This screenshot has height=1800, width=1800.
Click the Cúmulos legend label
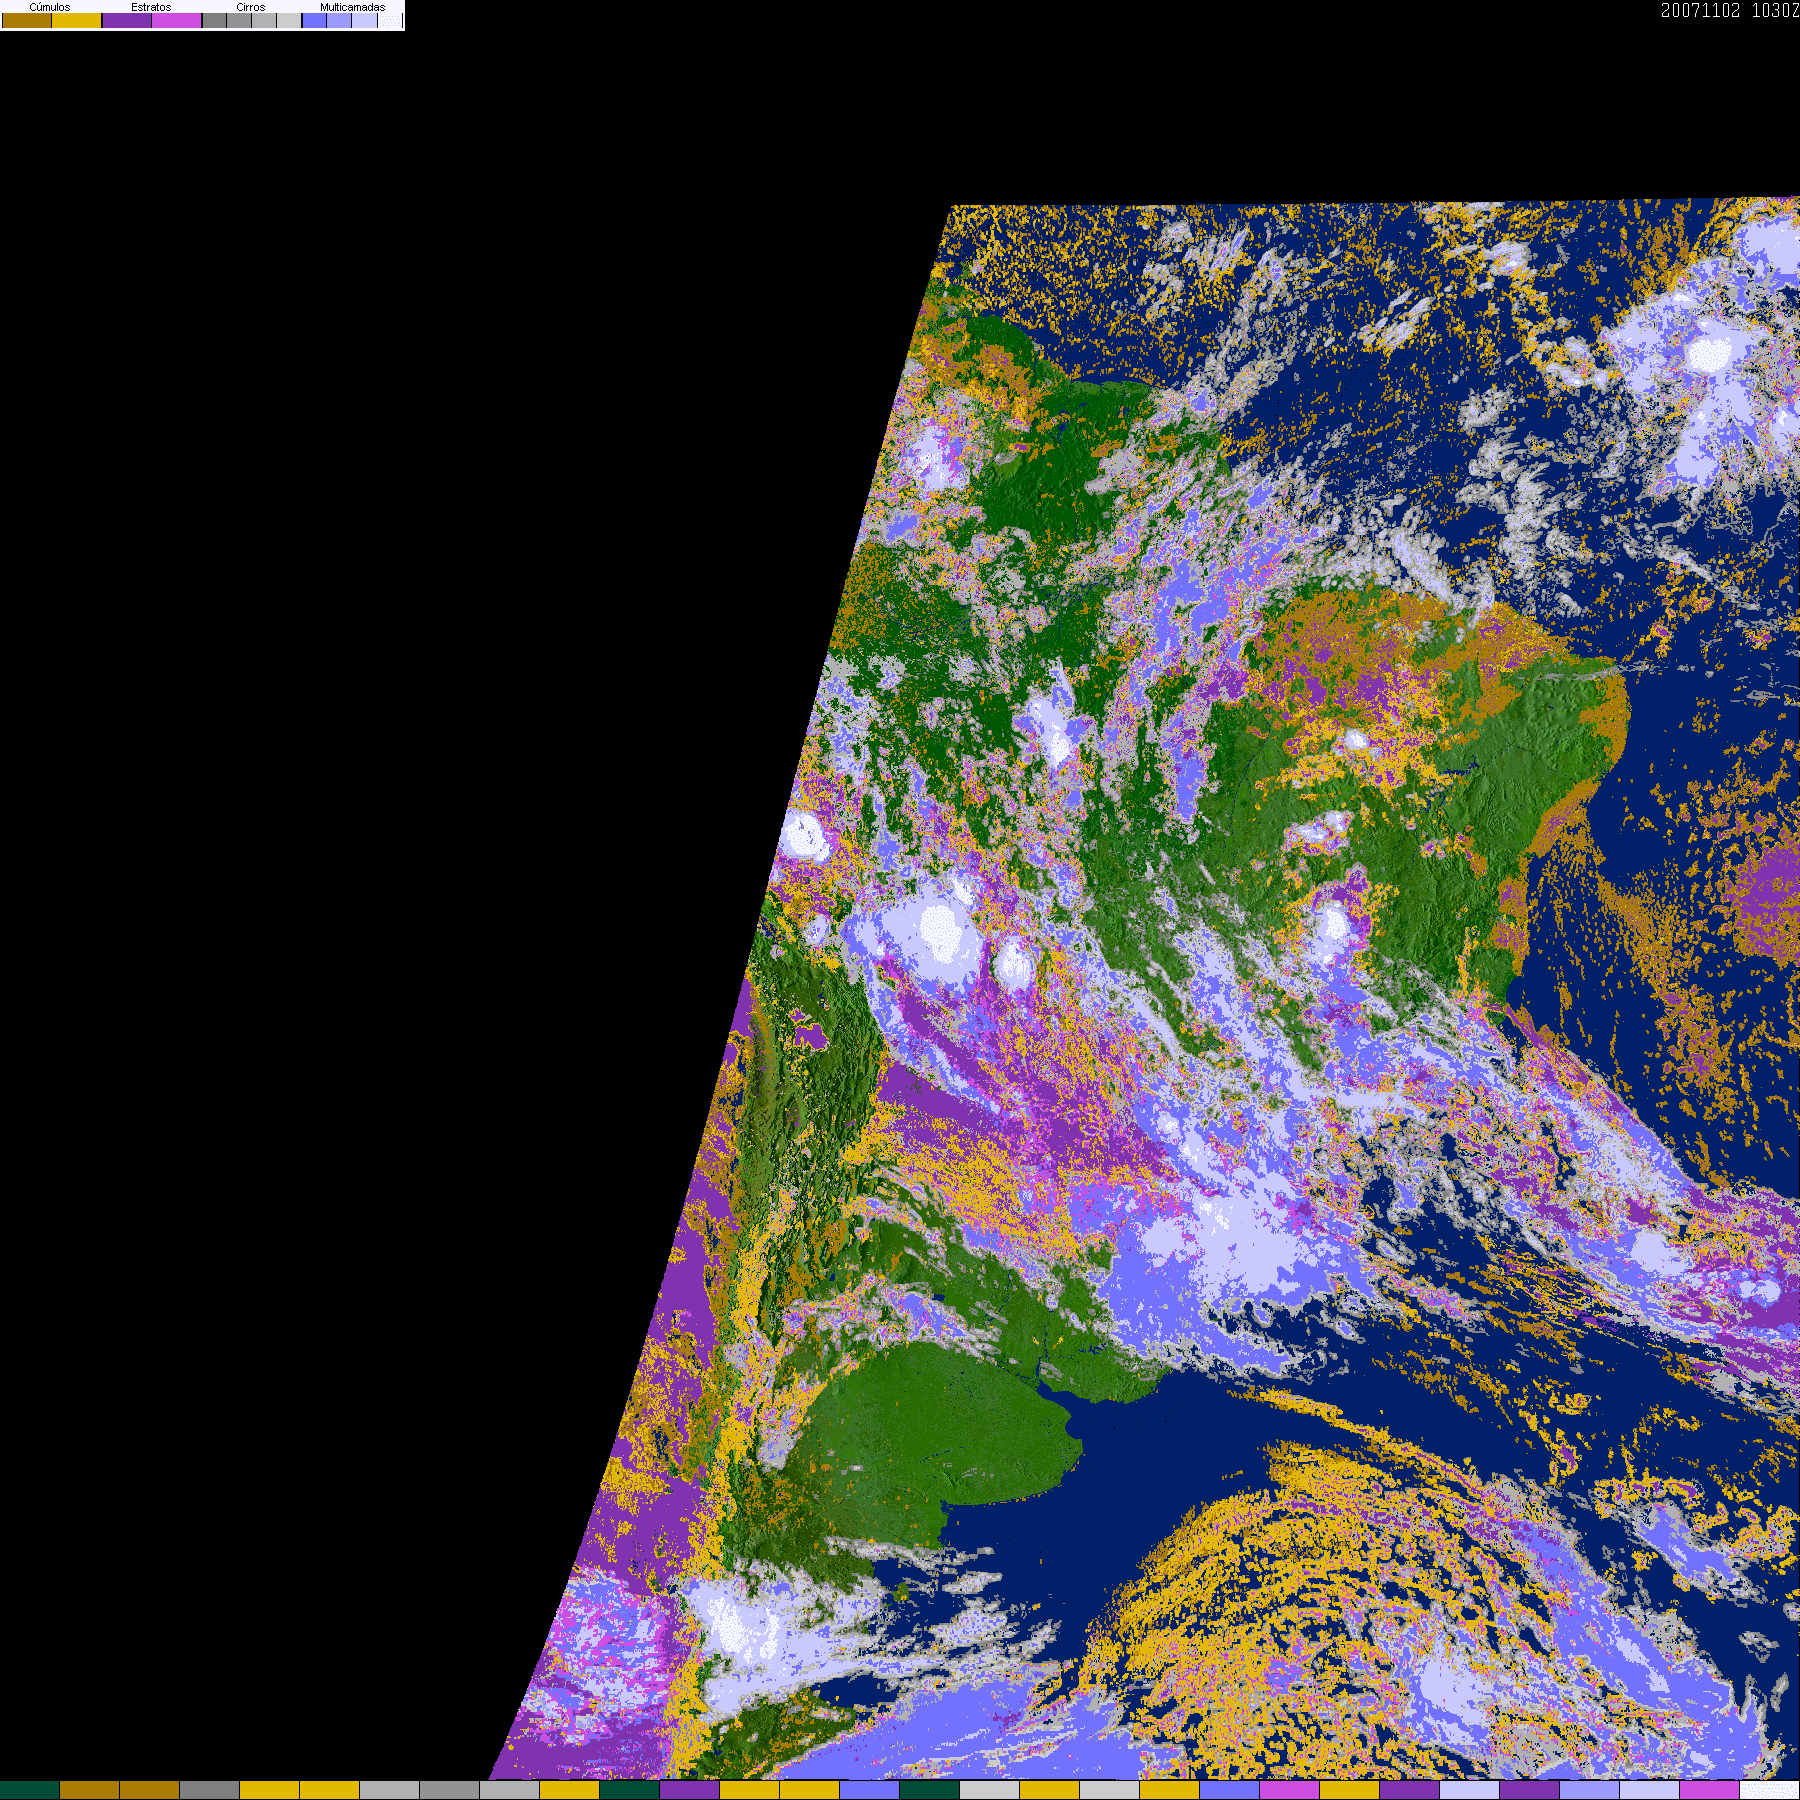coord(50,7)
